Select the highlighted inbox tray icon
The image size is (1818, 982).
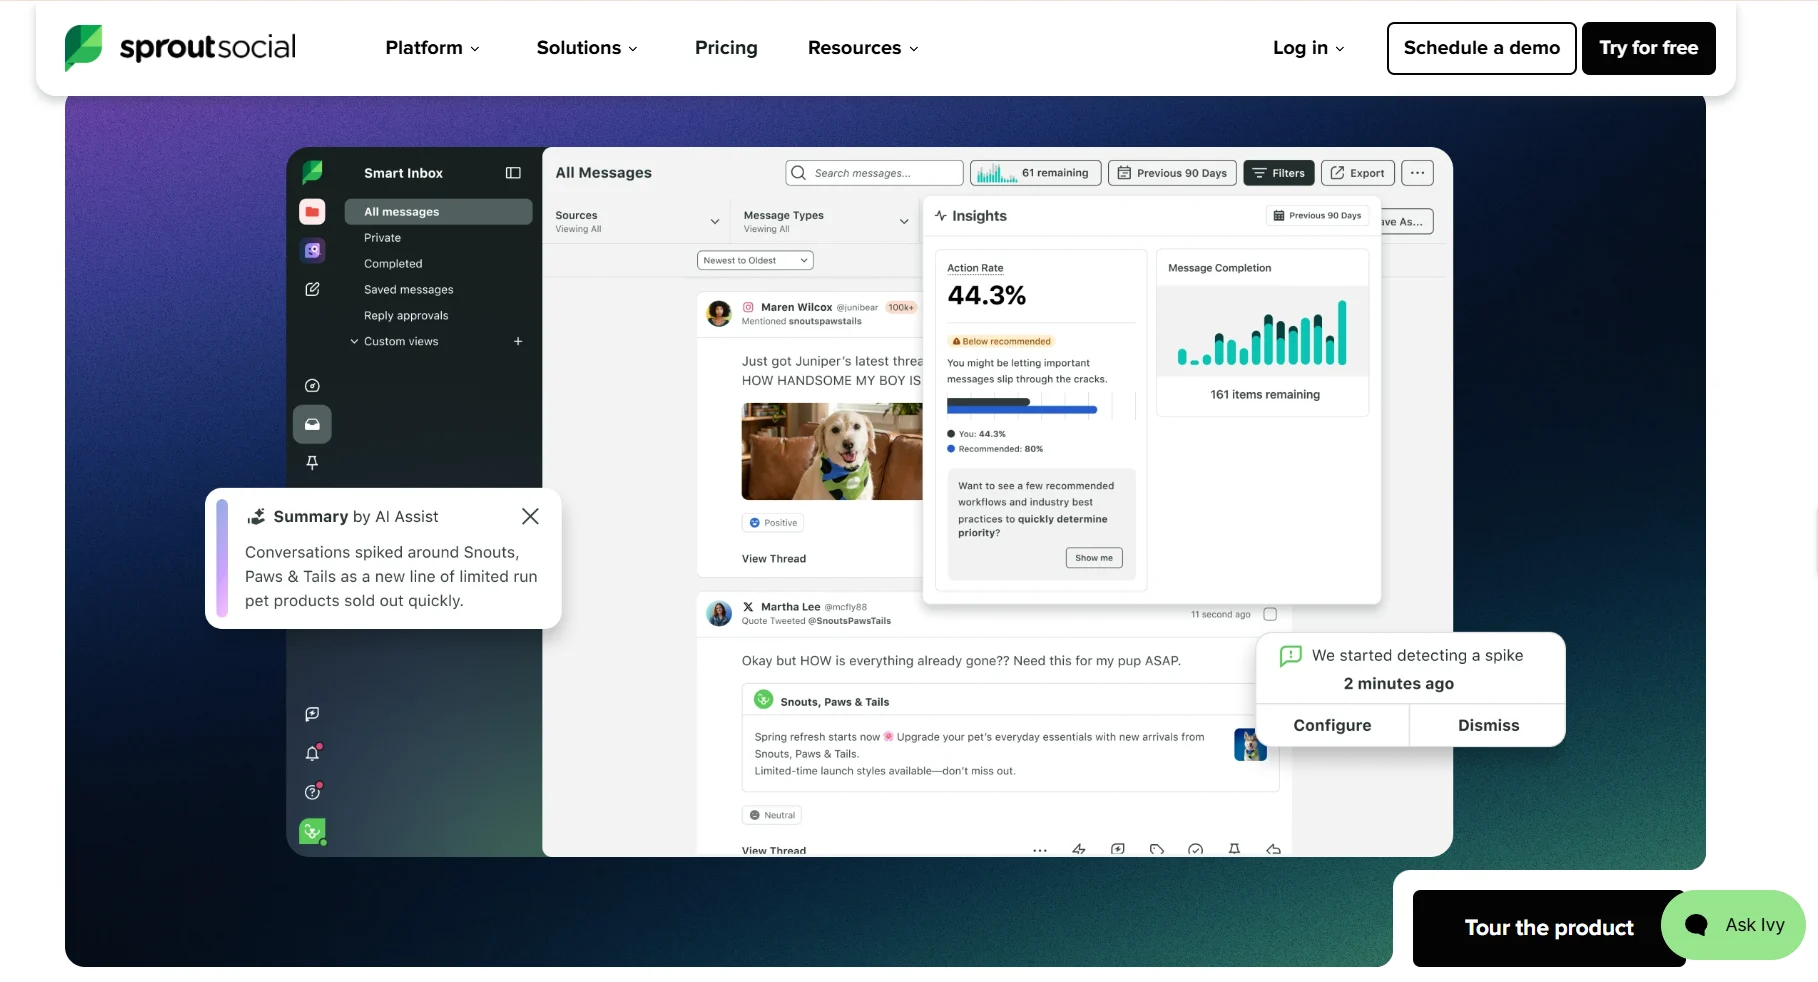[312, 424]
